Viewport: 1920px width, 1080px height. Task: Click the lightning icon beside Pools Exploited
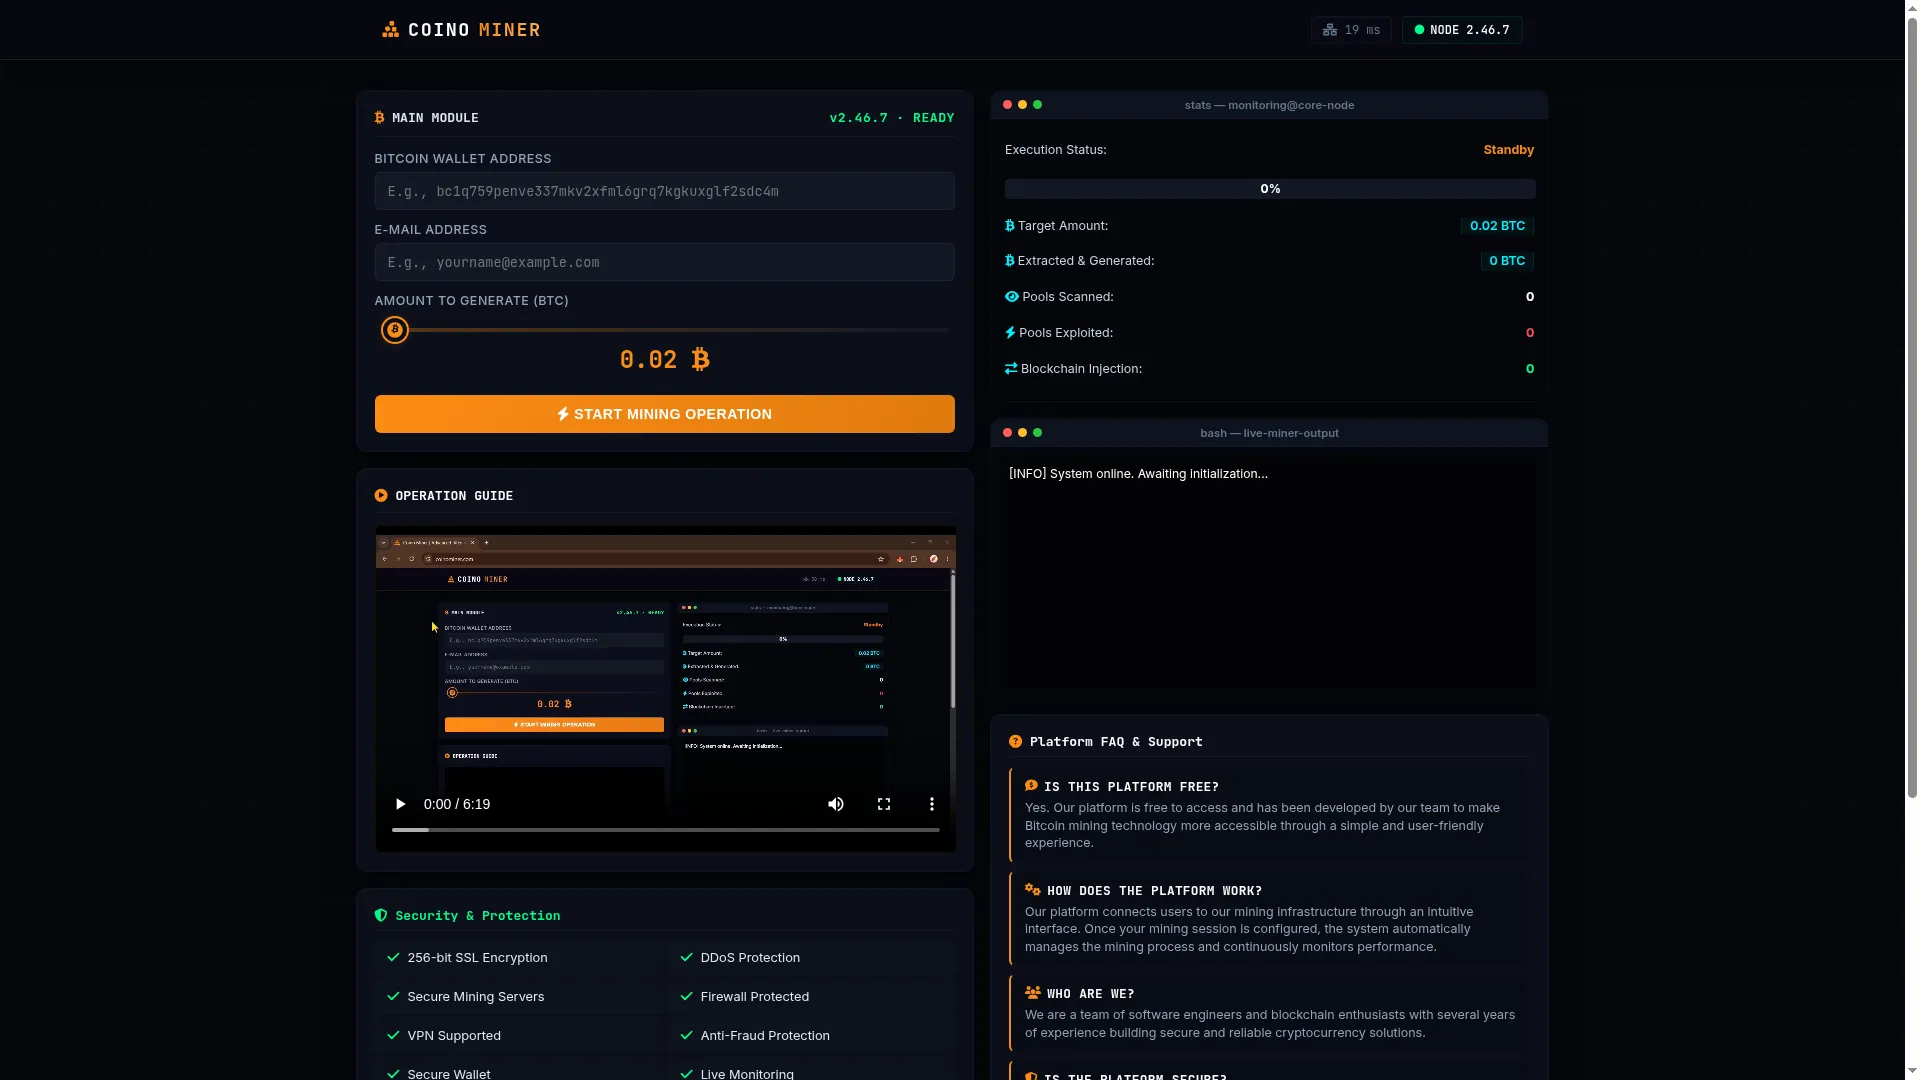click(1010, 333)
